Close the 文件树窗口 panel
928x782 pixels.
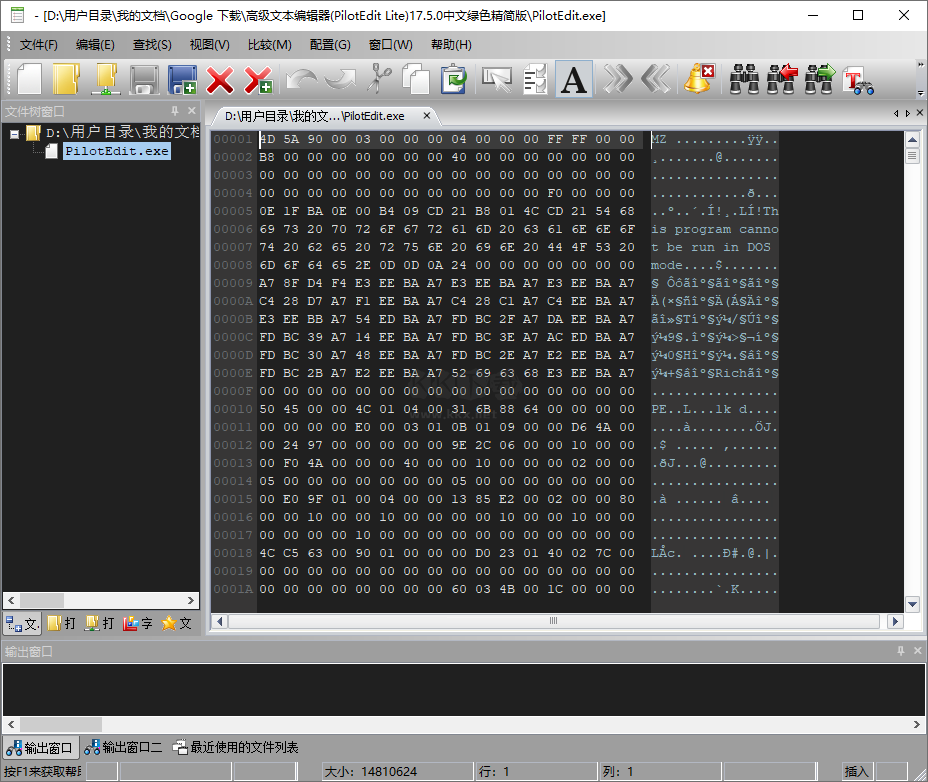point(192,111)
